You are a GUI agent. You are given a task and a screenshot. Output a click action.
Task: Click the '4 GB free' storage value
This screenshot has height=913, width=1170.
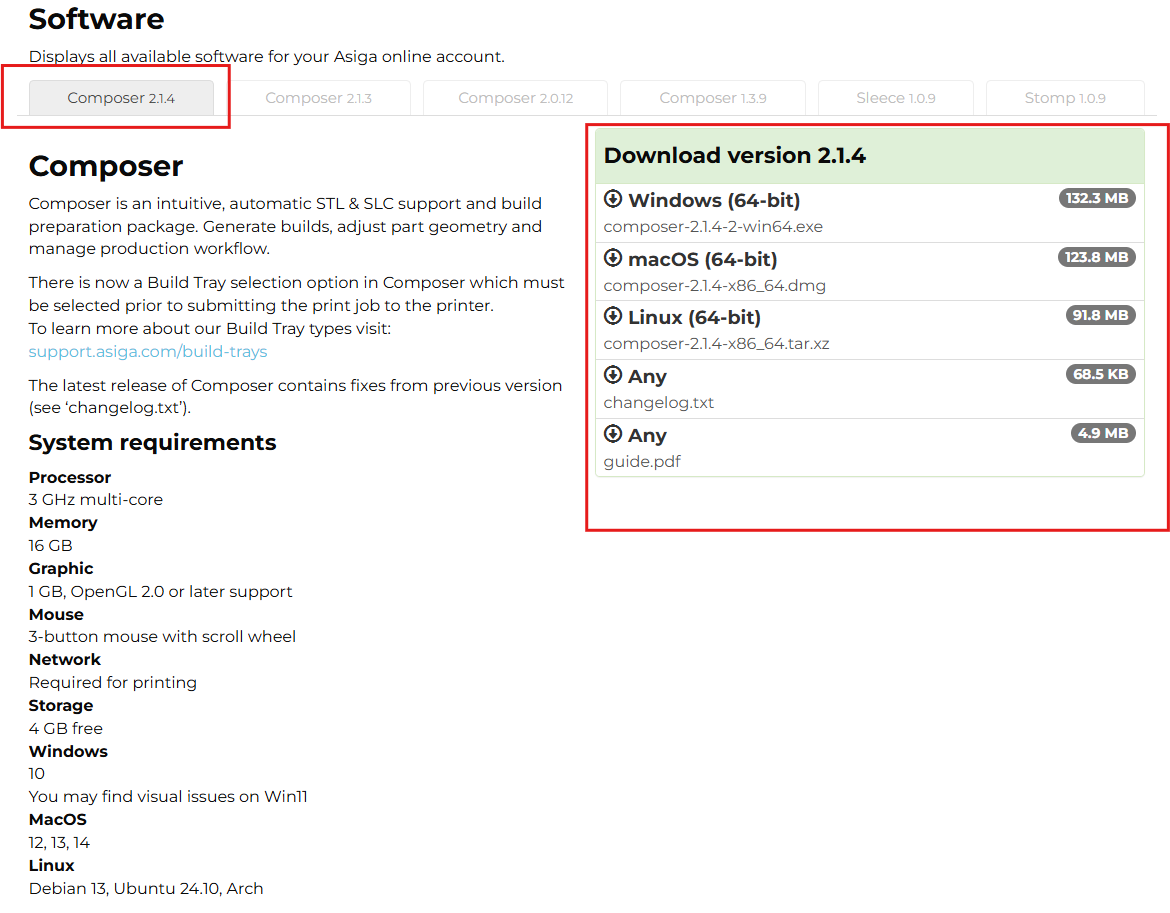66,729
